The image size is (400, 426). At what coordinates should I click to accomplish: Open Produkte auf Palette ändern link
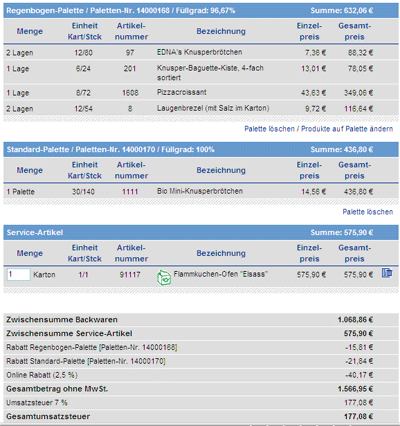point(347,129)
